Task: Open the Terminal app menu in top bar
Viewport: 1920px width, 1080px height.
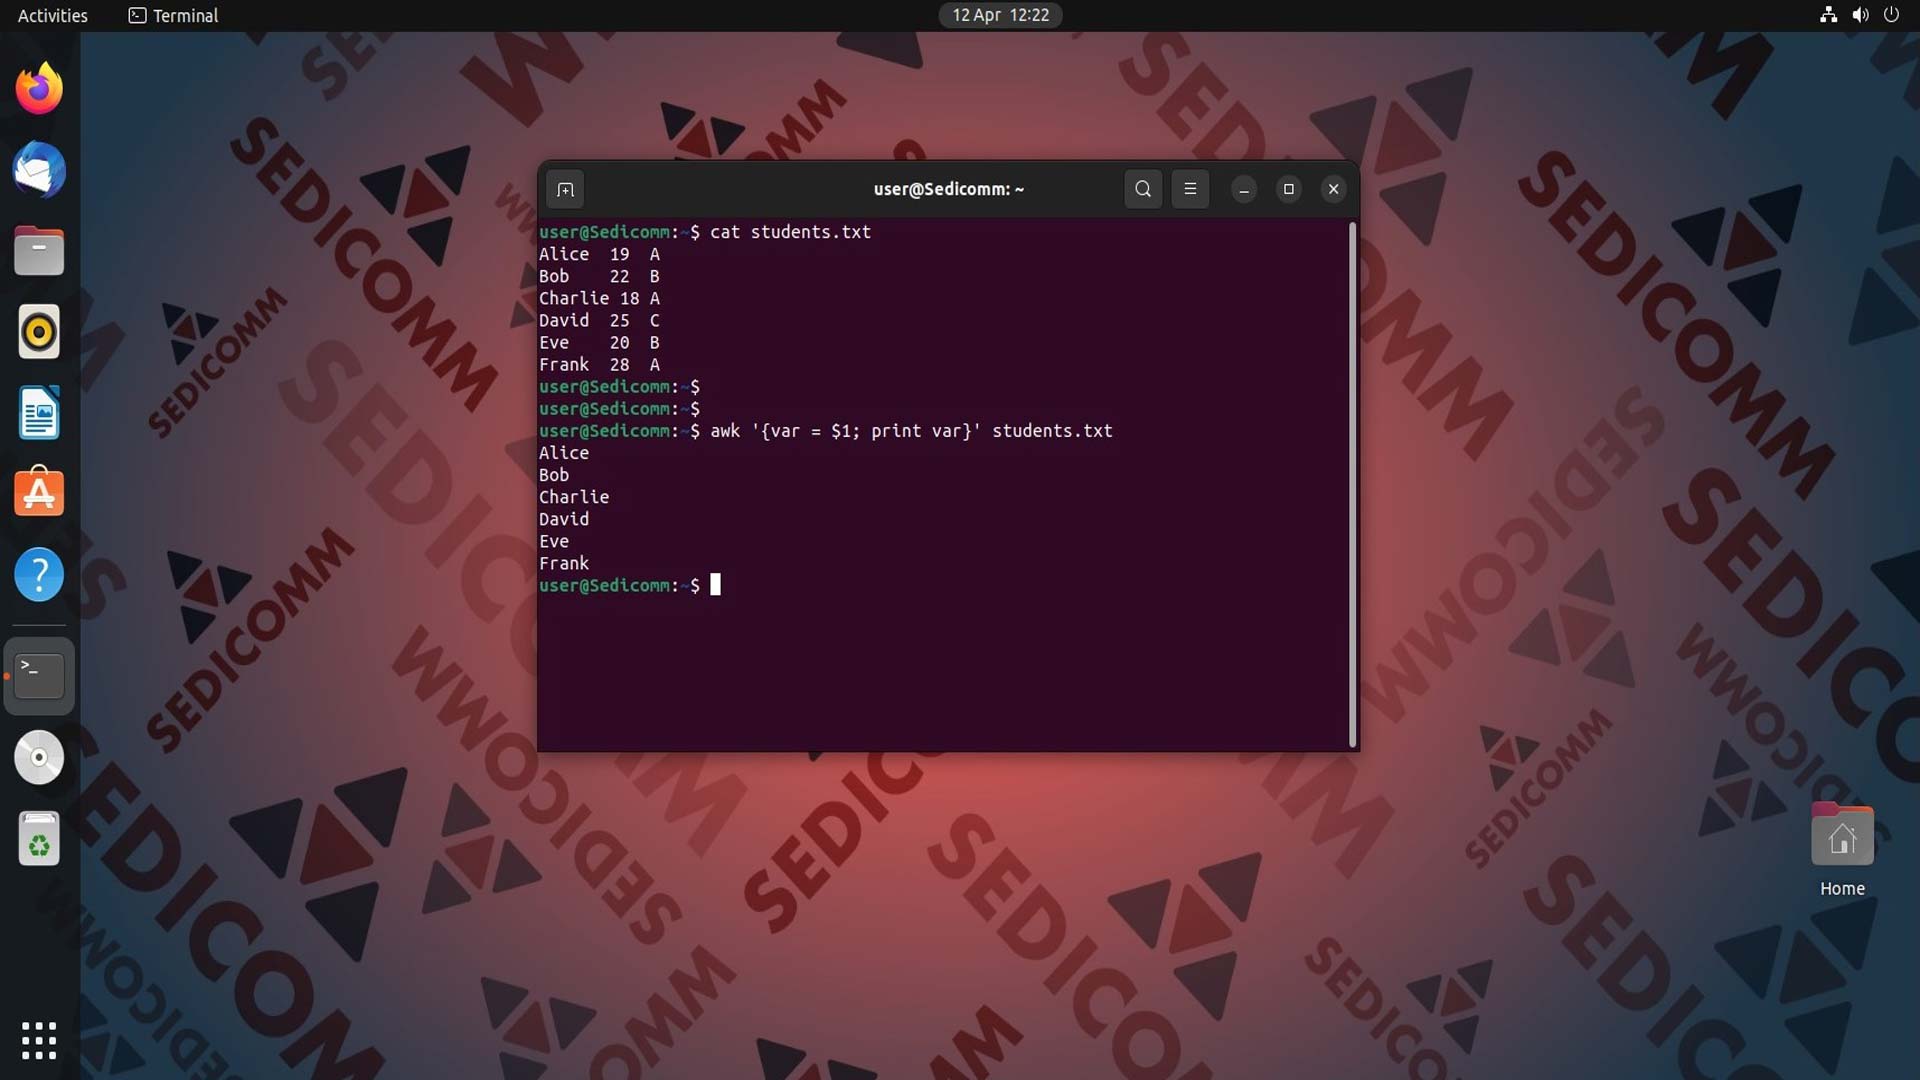Action: pos(174,15)
